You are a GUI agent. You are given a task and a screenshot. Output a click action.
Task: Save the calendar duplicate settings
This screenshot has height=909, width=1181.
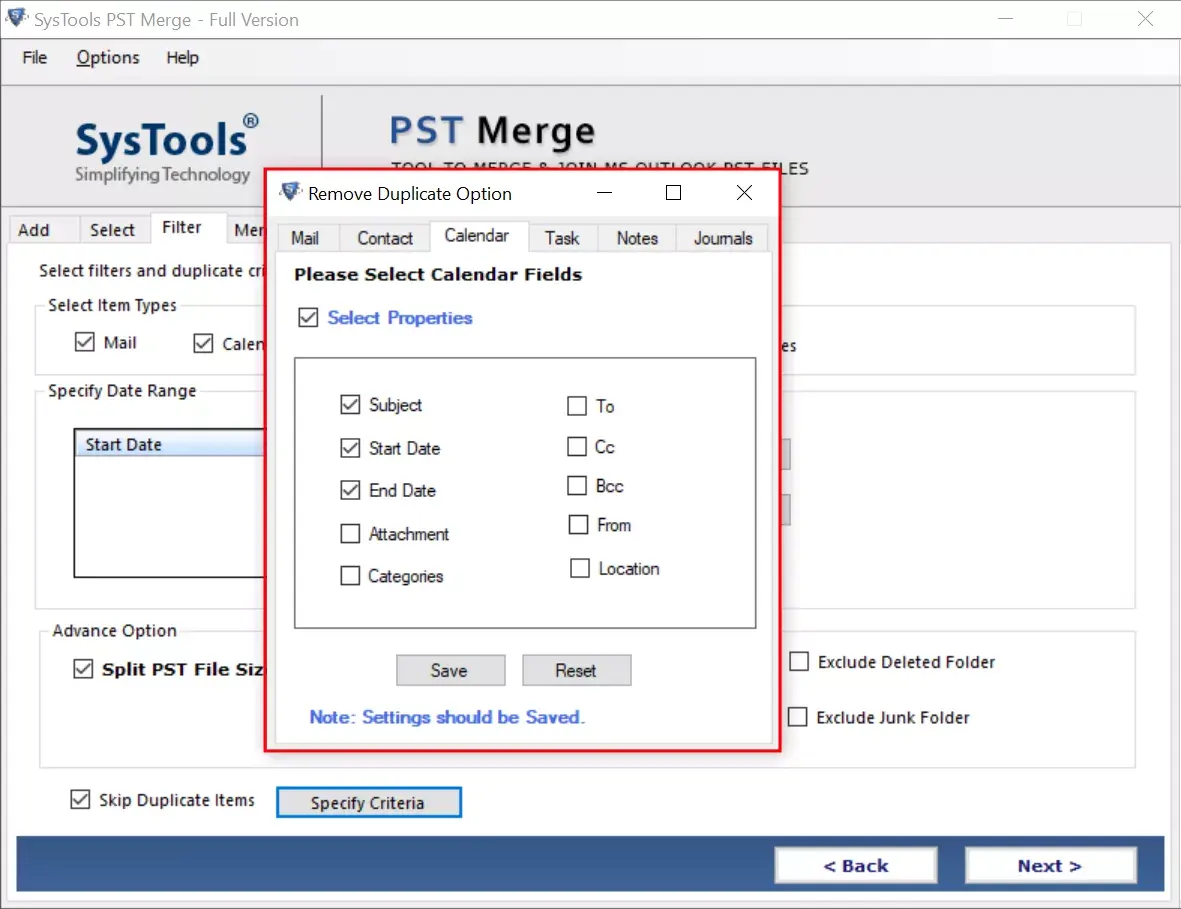tap(450, 670)
